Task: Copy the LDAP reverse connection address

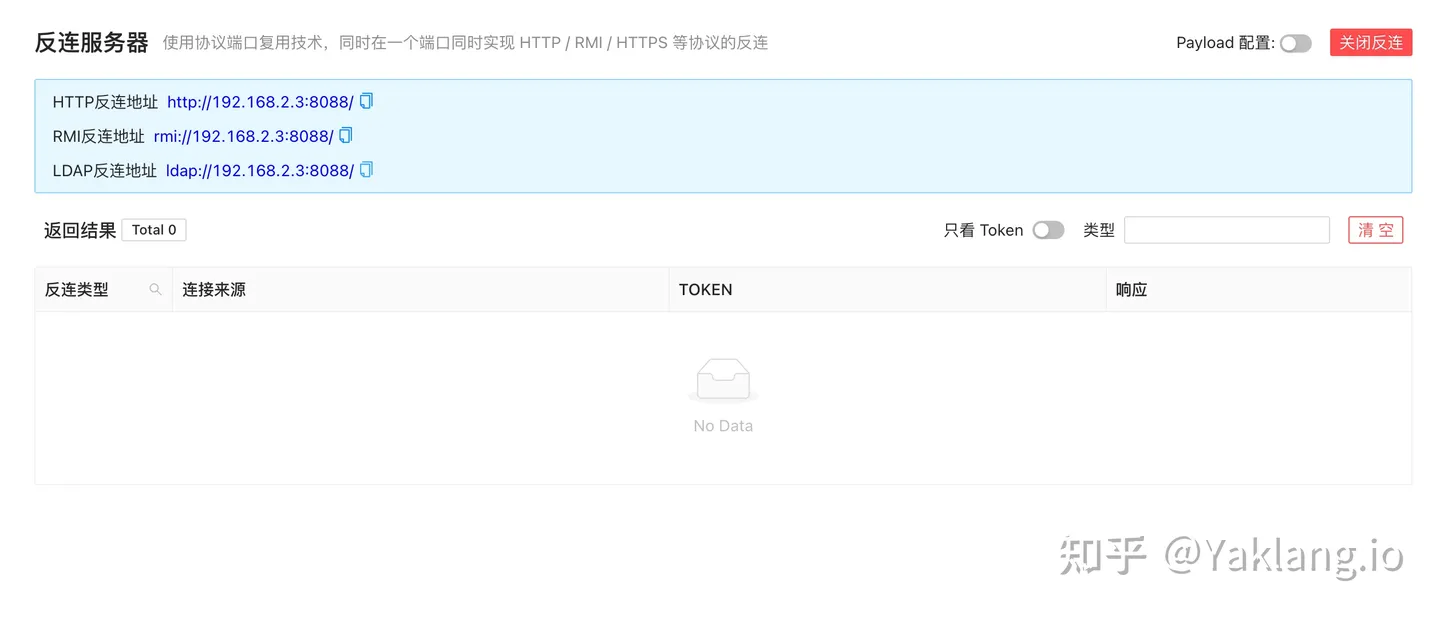Action: click(x=366, y=169)
